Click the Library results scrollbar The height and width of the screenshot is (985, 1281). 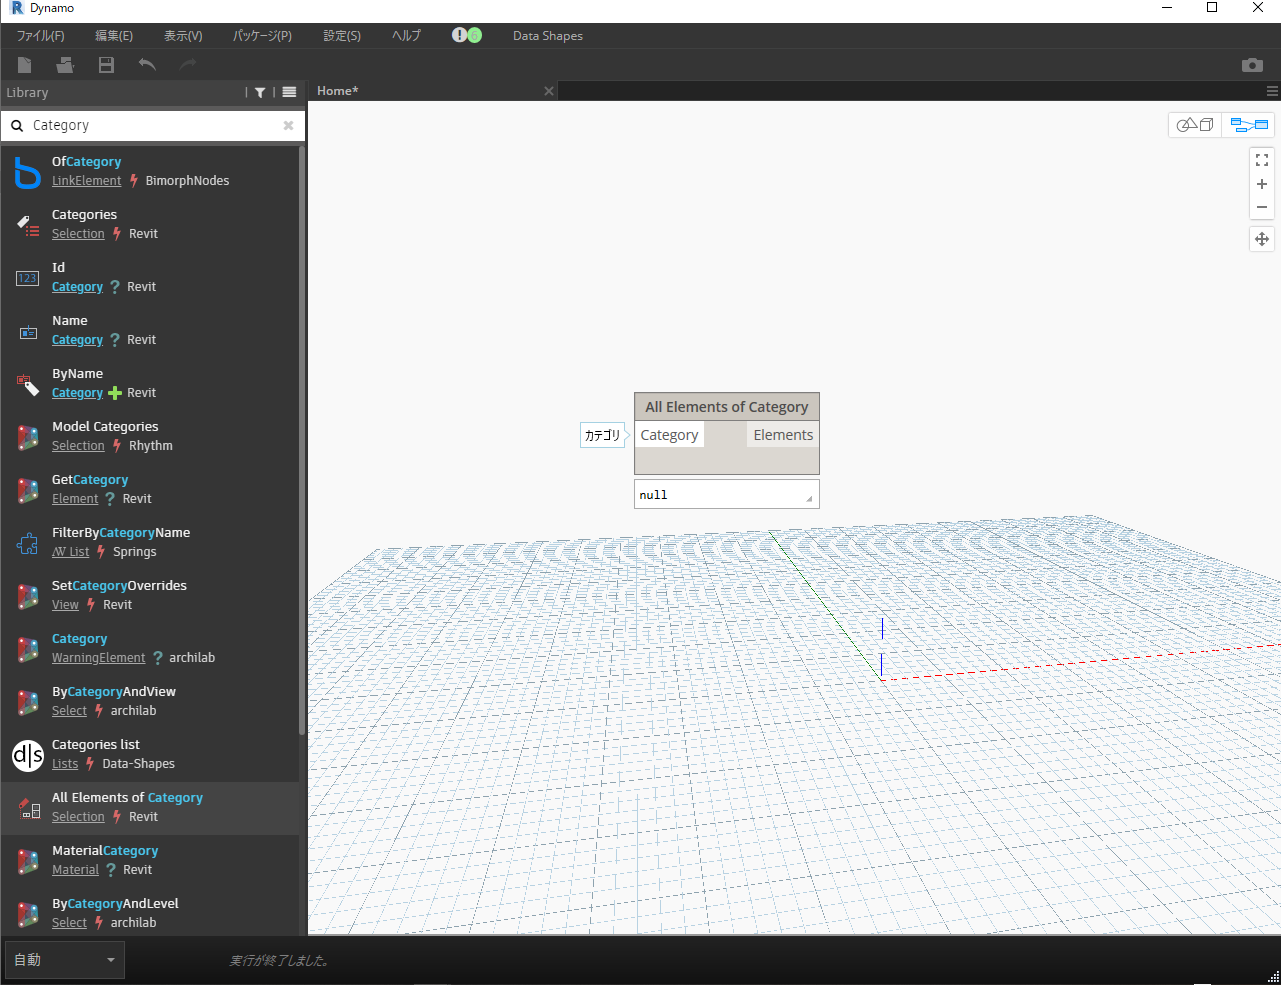pyautogui.click(x=302, y=440)
